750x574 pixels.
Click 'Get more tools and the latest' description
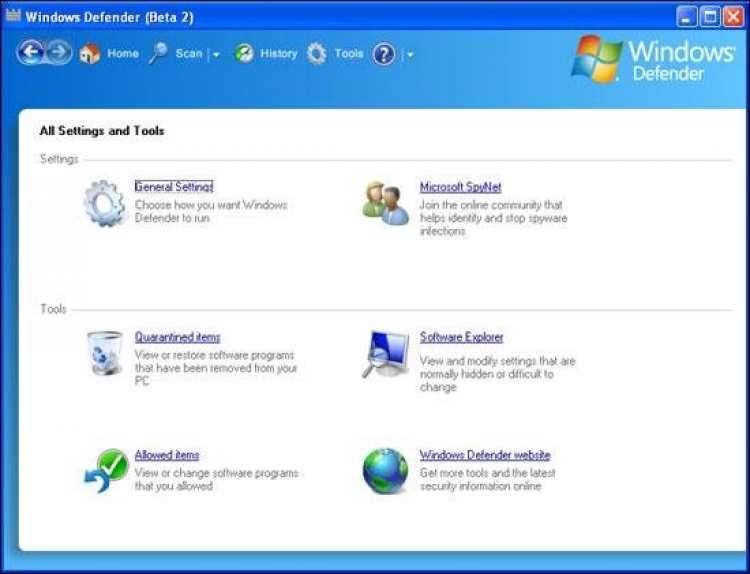(x=487, y=479)
